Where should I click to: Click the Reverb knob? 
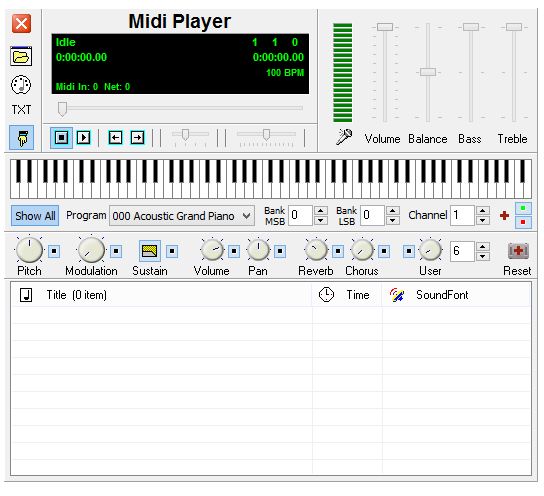(316, 250)
